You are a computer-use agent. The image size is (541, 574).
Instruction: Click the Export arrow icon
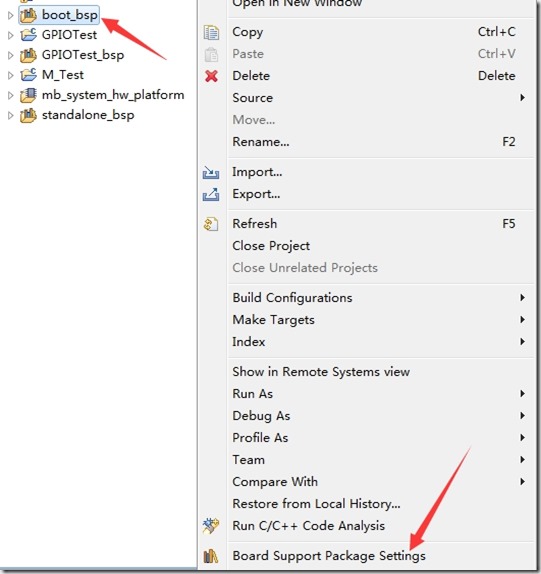coord(211,194)
